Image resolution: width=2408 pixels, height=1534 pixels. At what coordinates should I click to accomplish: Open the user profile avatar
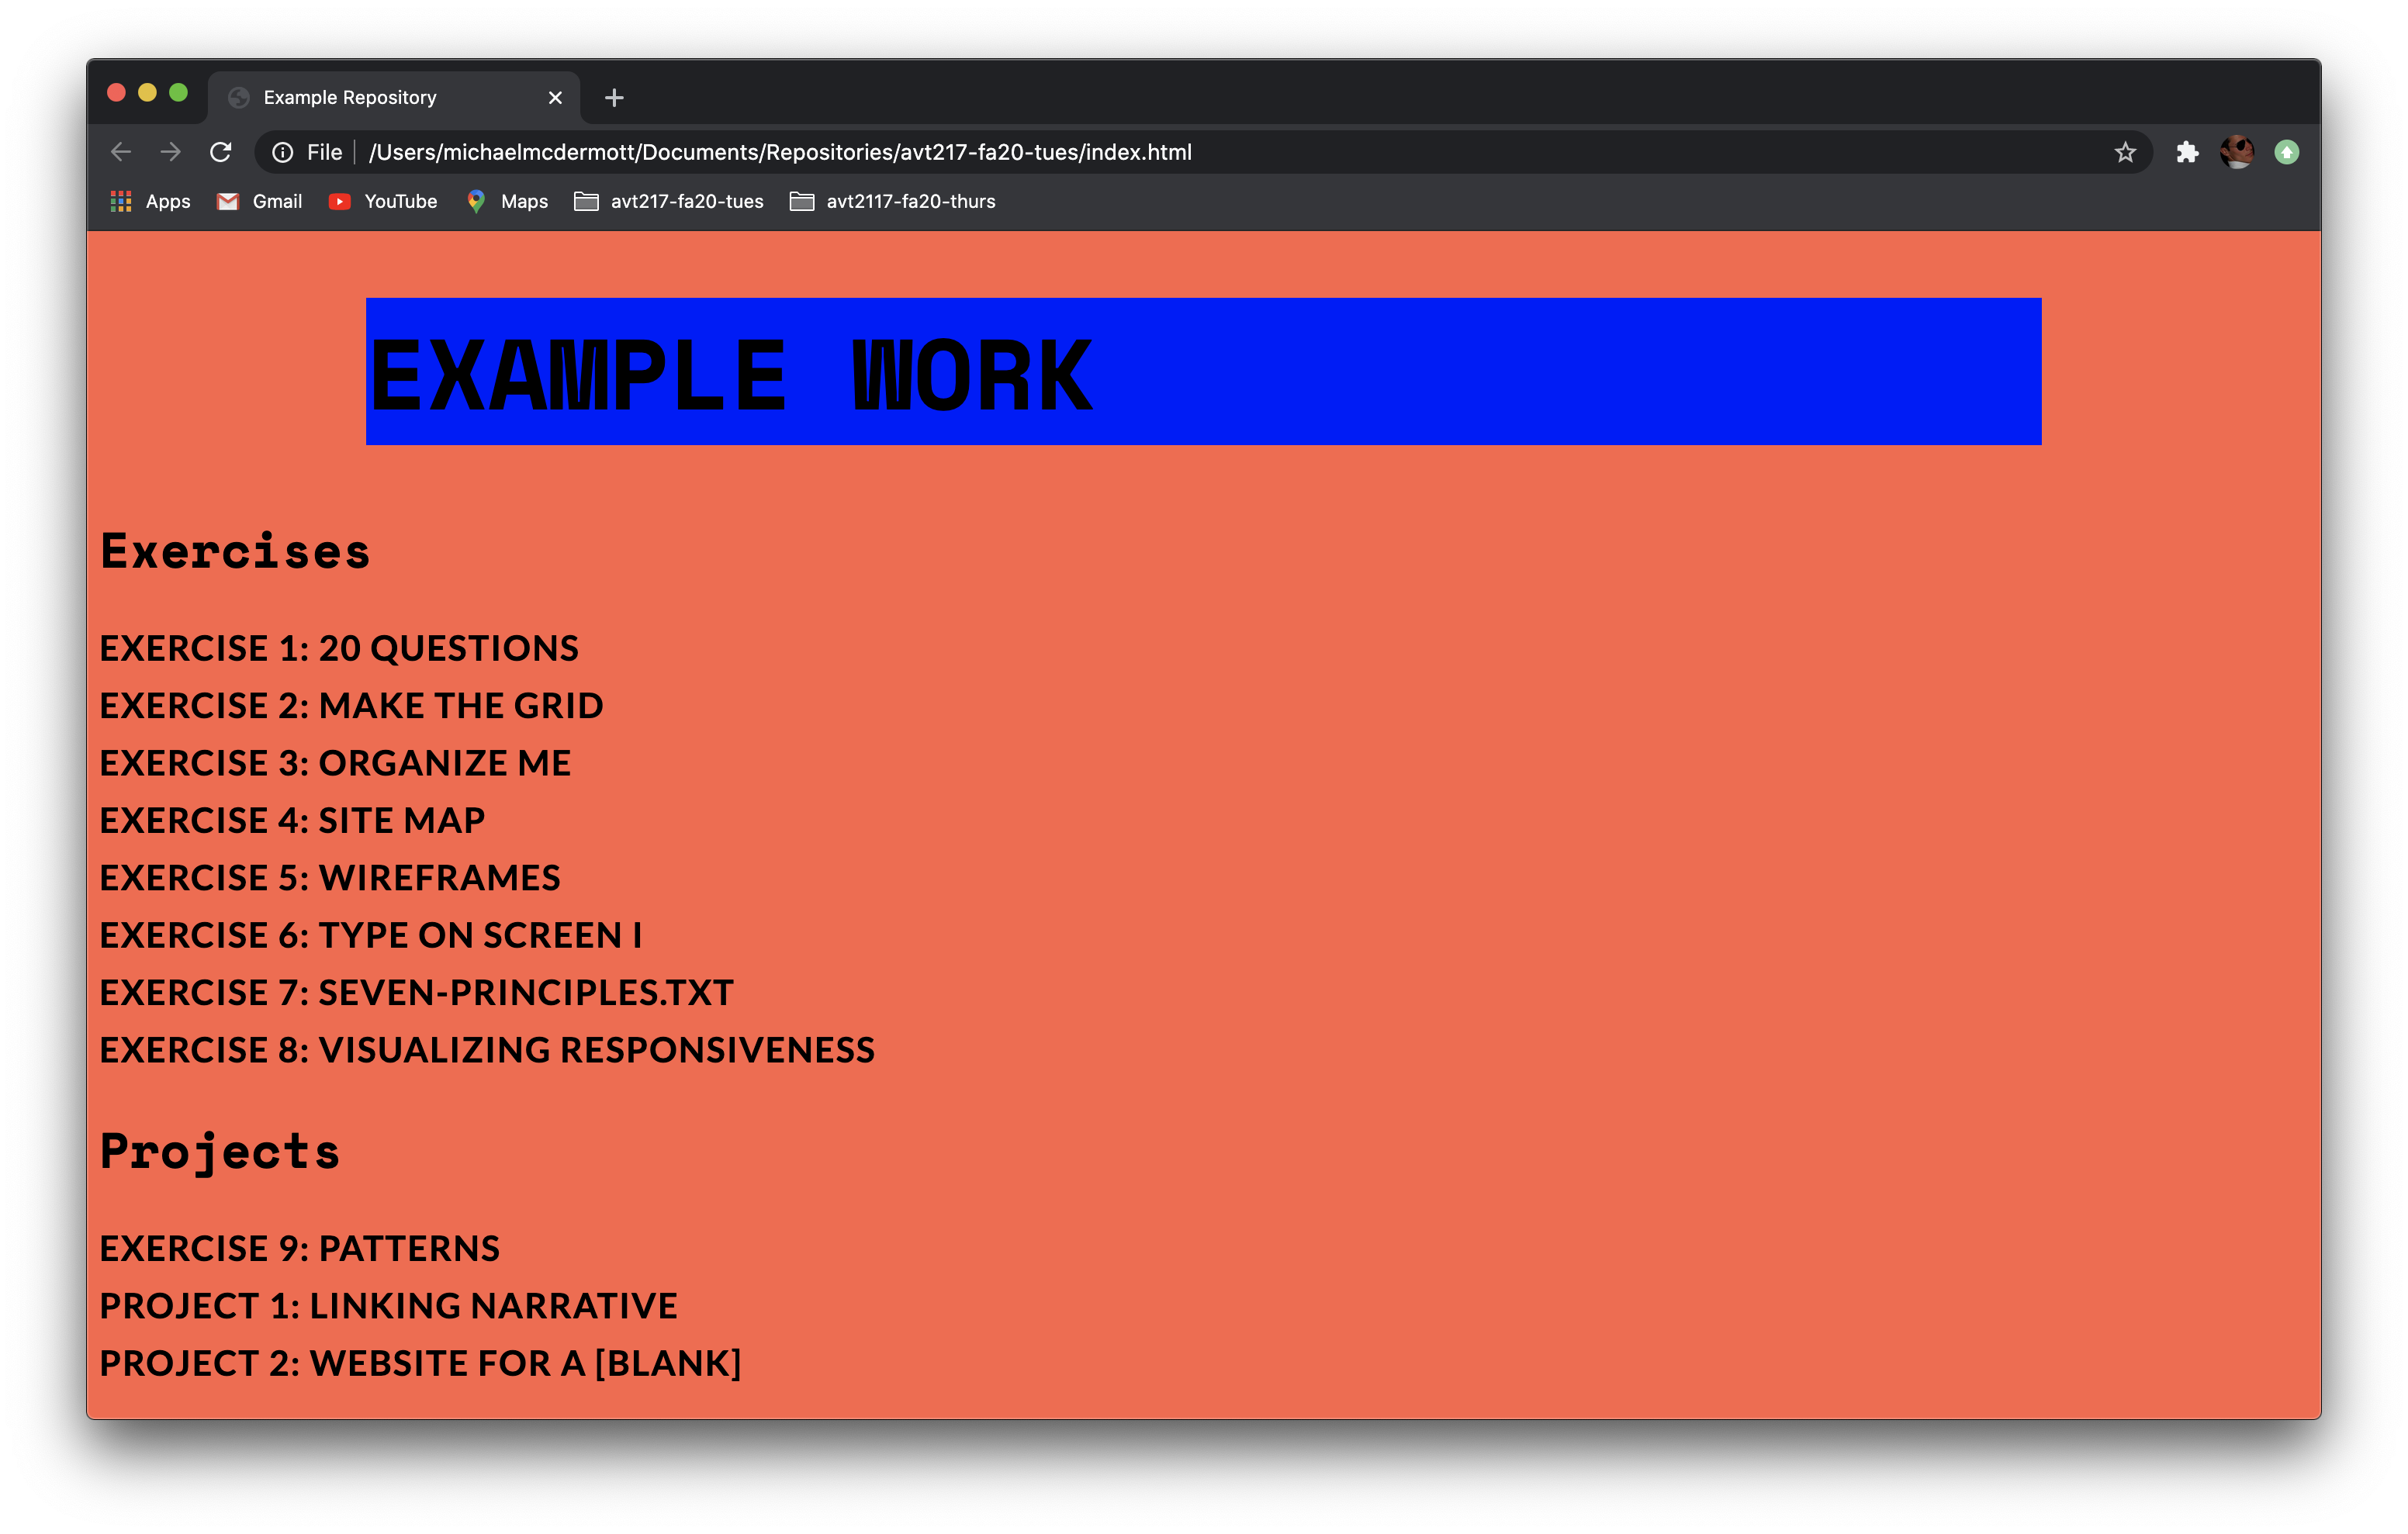(x=2237, y=152)
